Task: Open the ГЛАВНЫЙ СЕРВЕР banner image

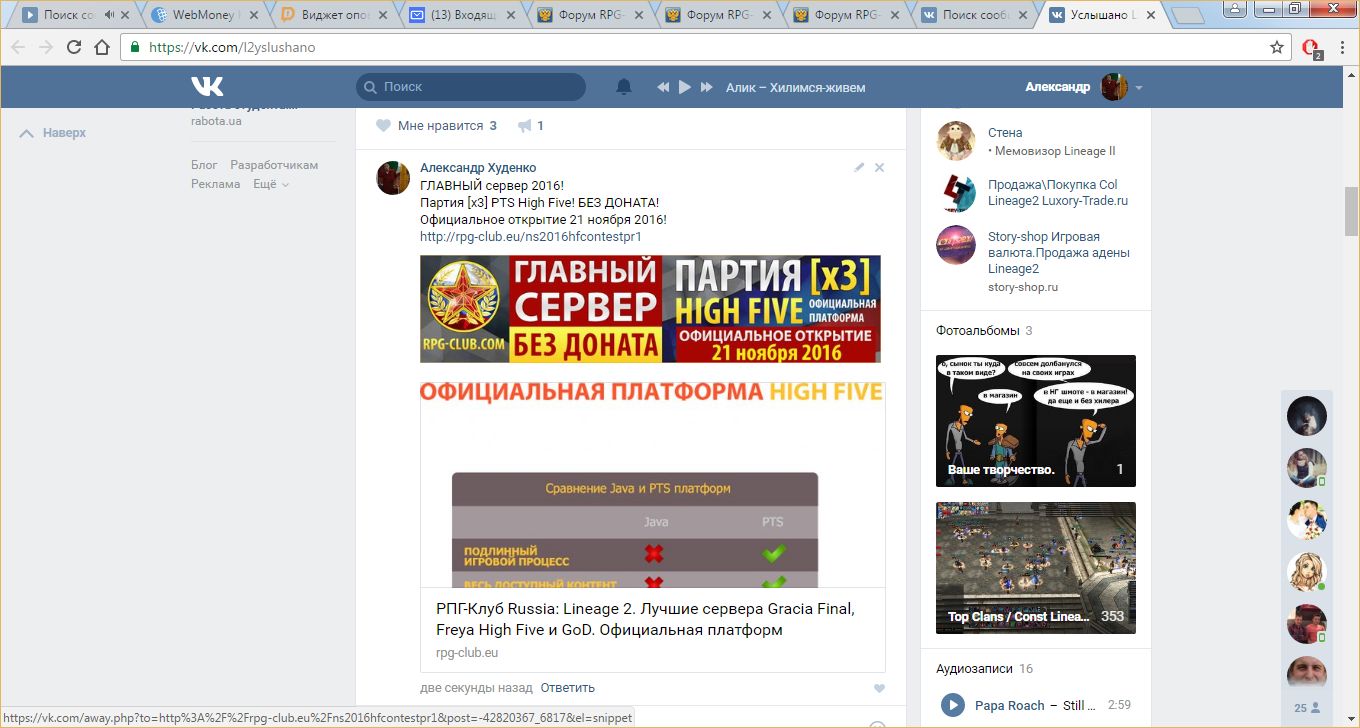Action: [x=650, y=309]
